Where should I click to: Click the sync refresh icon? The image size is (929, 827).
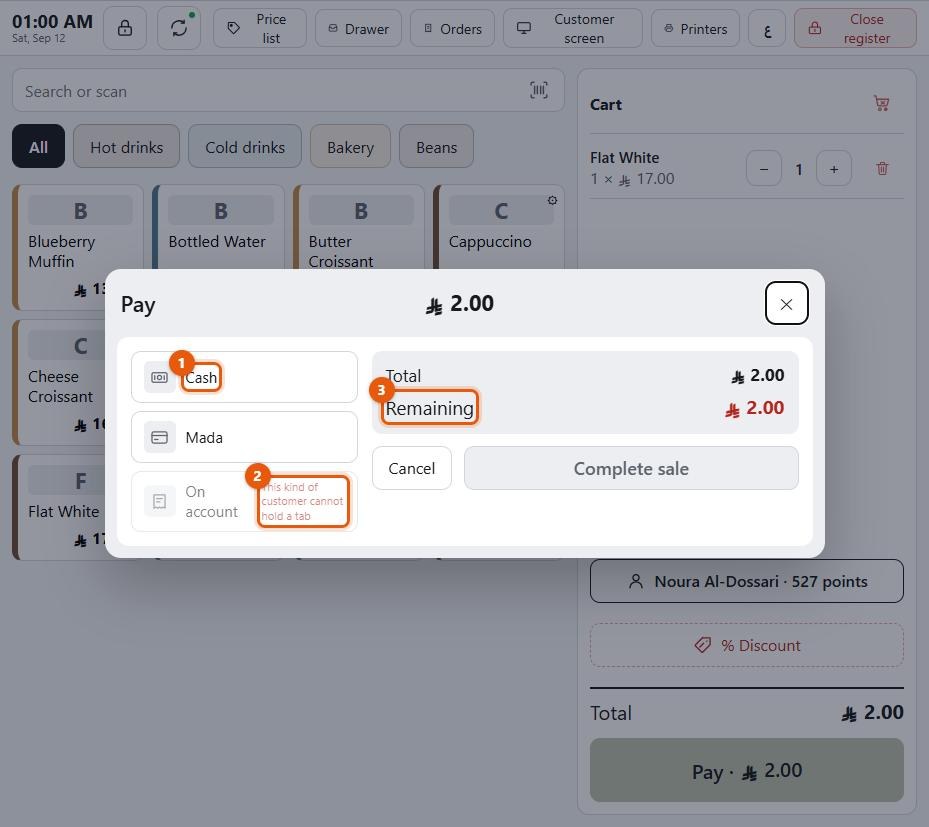point(179,28)
